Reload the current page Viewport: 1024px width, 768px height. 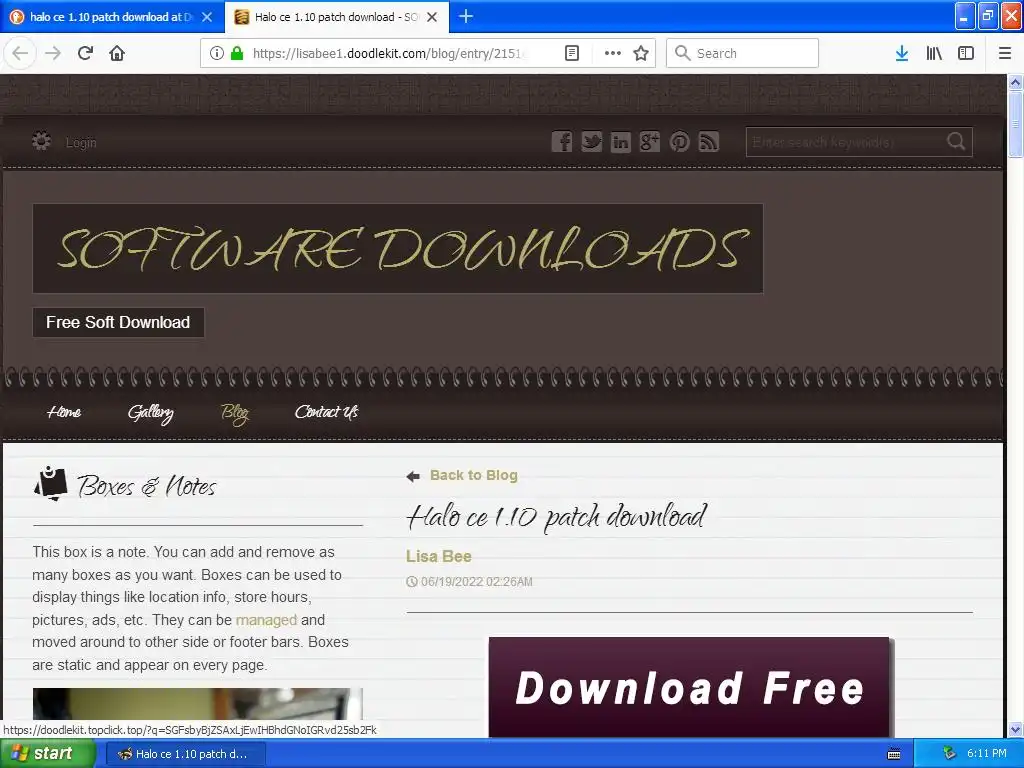point(86,53)
